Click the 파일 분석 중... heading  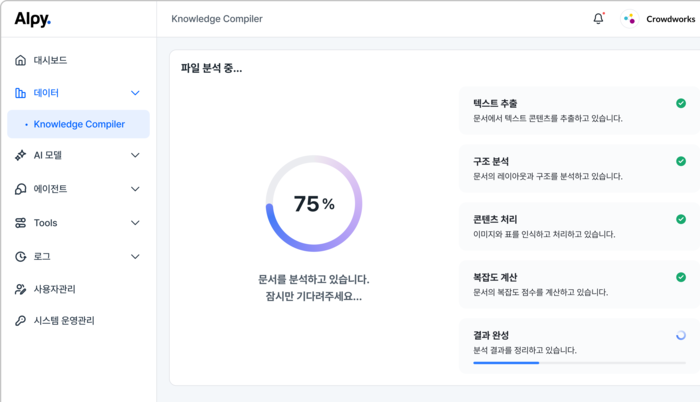tap(211, 68)
